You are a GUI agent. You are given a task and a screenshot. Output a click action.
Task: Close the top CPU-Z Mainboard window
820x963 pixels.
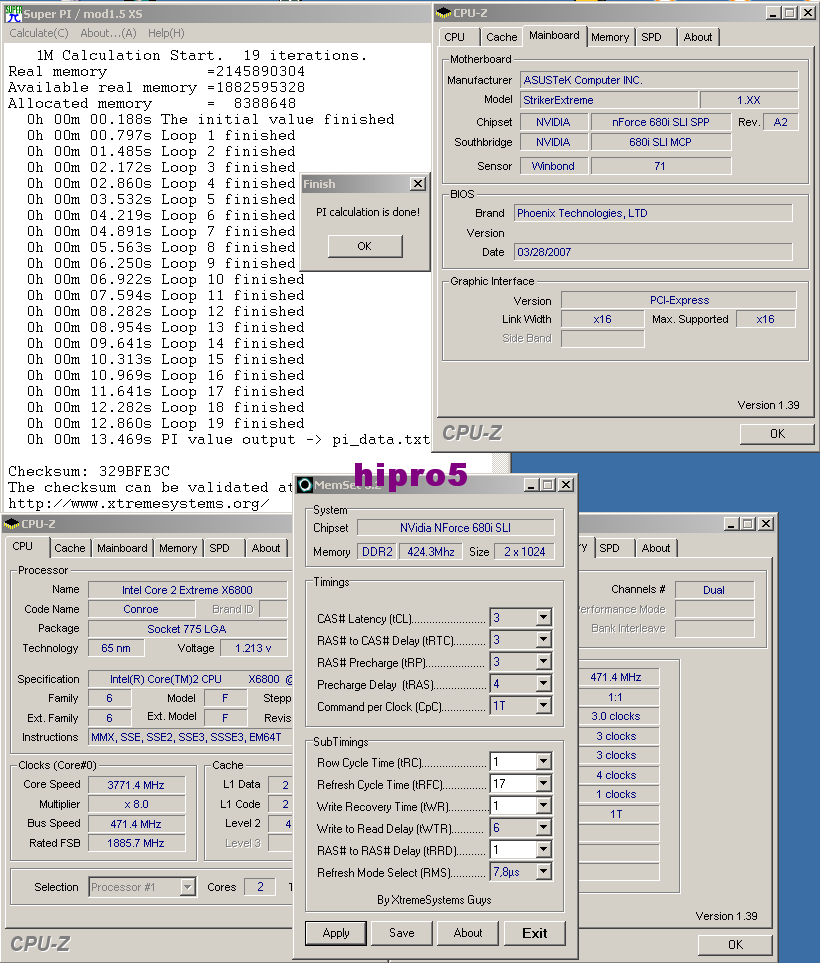point(808,13)
